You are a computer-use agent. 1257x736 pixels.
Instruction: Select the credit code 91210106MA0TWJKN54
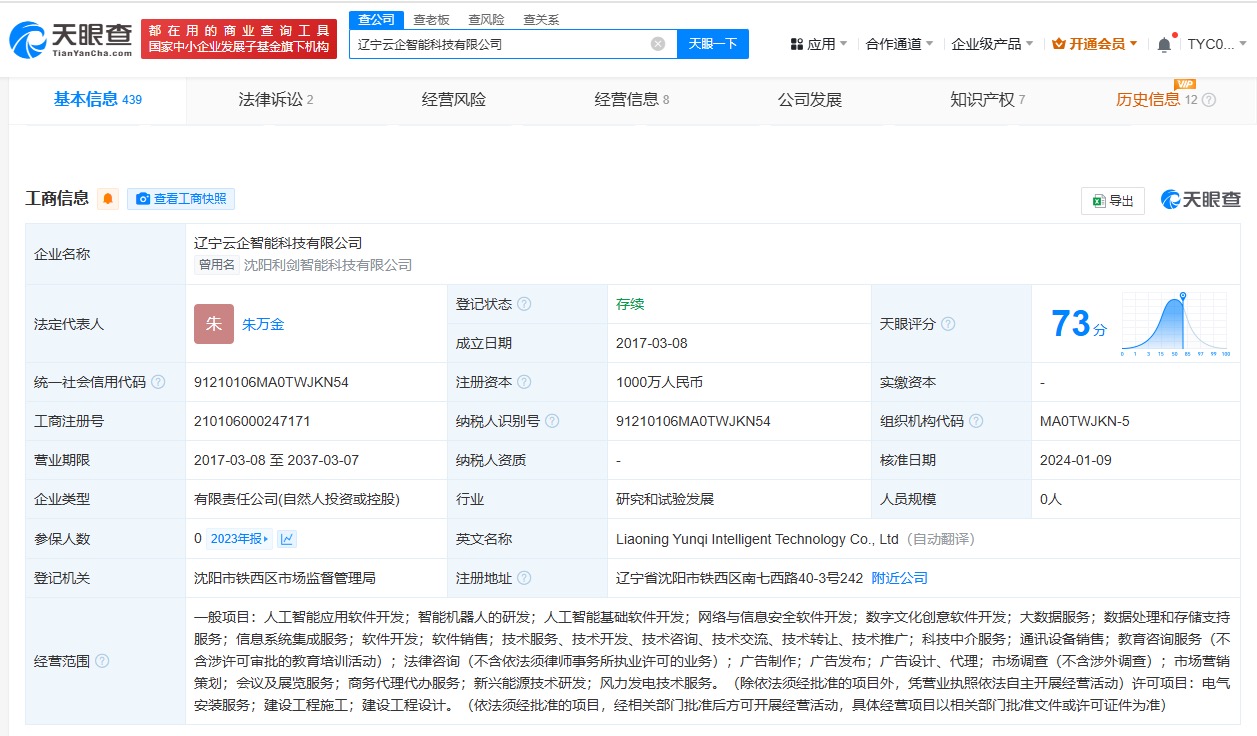click(x=271, y=382)
